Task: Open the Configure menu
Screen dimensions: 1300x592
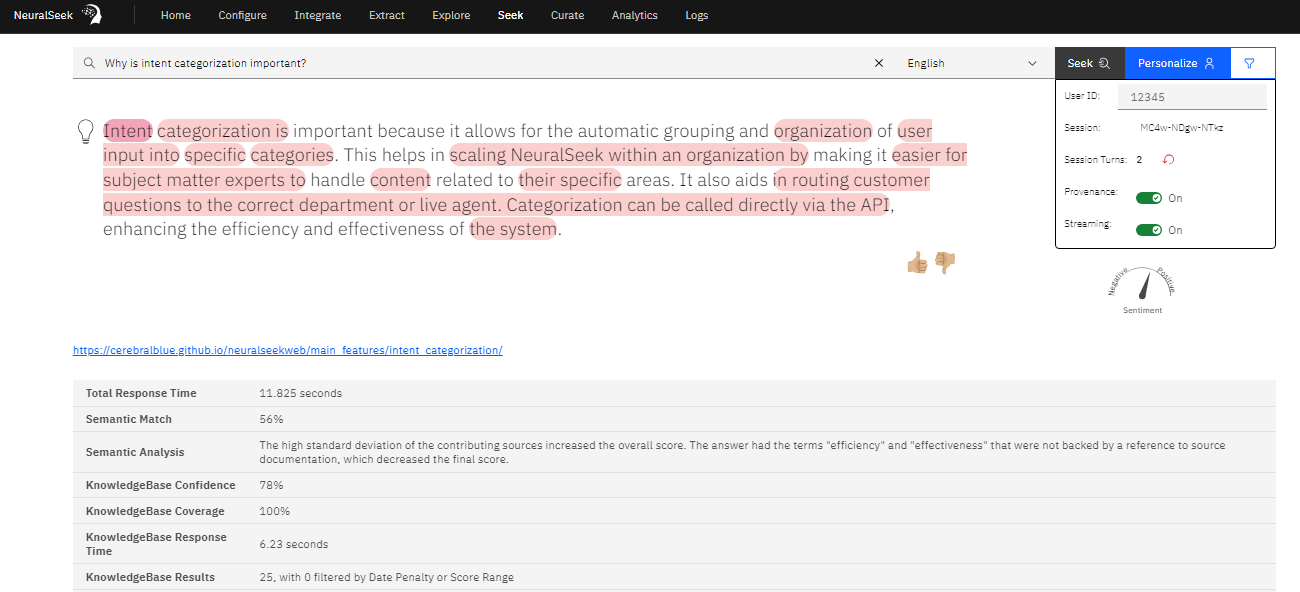Action: 243,15
